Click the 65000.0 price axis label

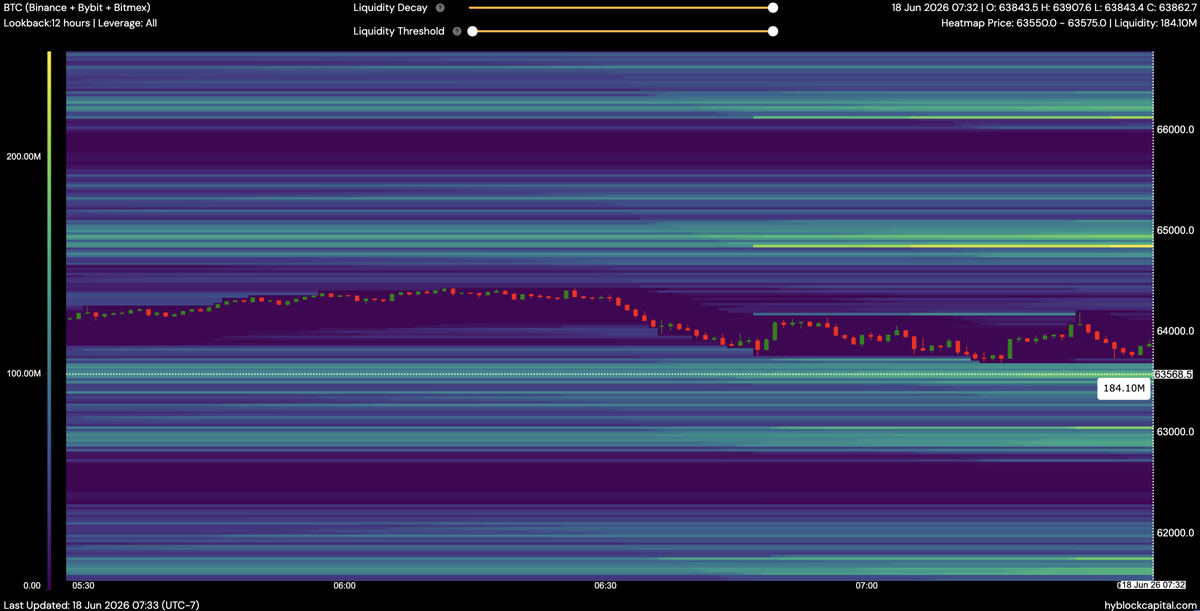[x=1175, y=230]
